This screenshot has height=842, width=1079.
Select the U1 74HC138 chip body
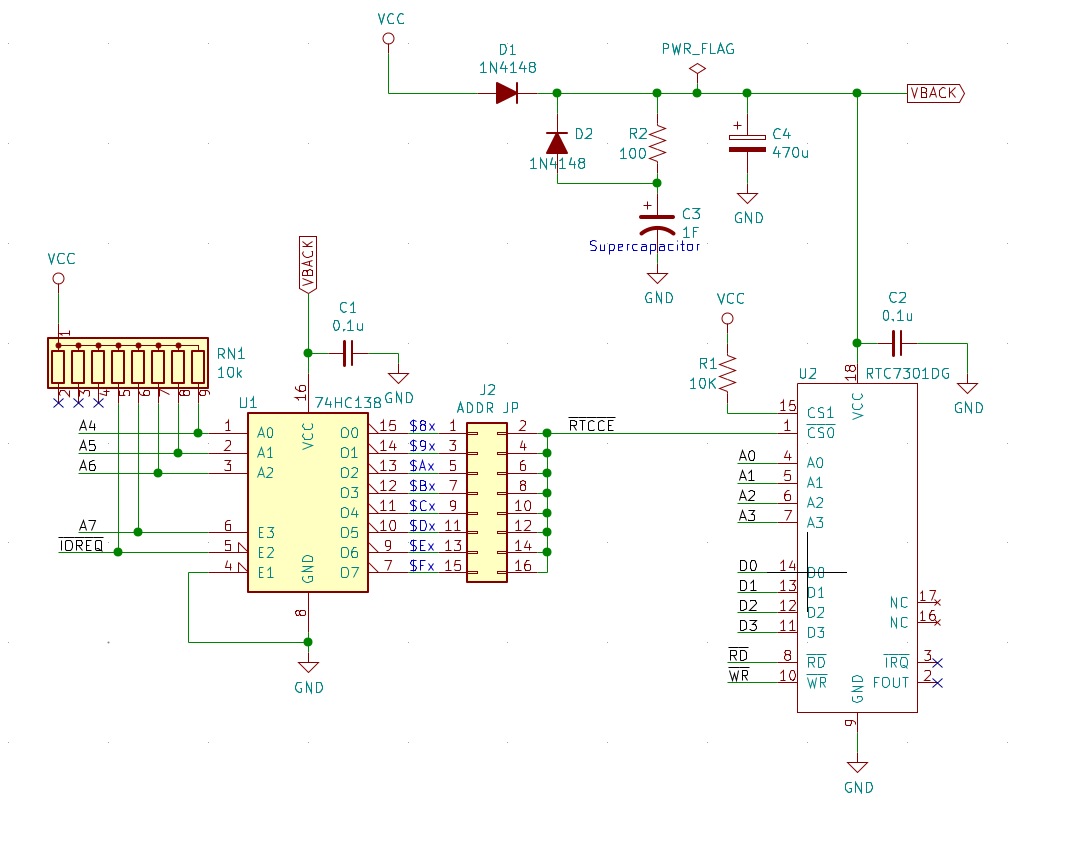point(308,502)
